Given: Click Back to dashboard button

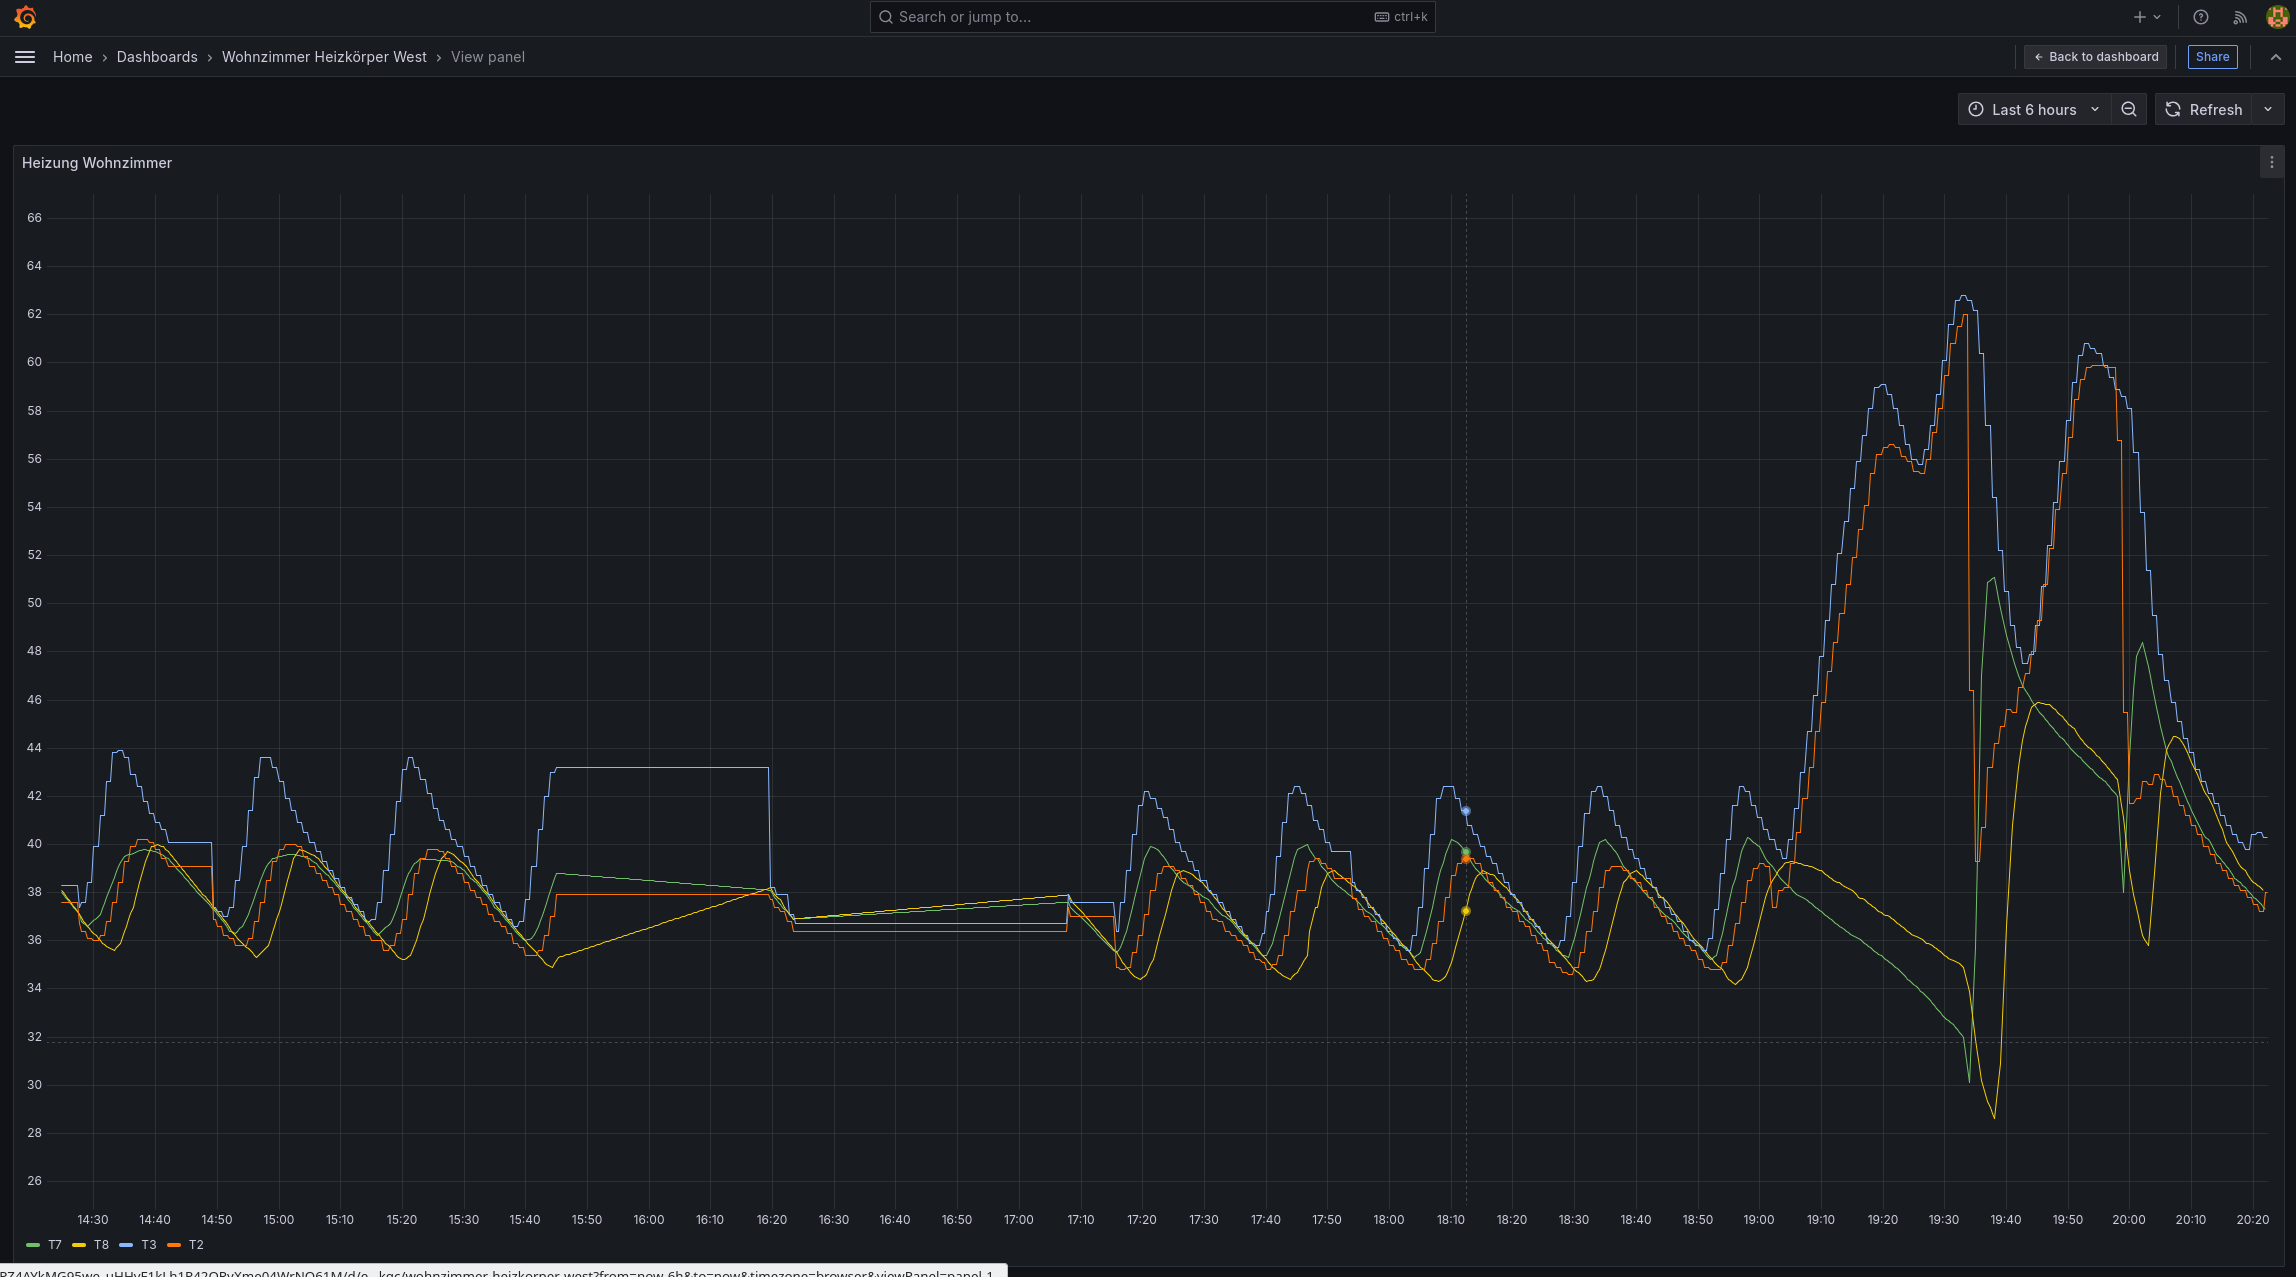Looking at the screenshot, I should tap(2095, 57).
